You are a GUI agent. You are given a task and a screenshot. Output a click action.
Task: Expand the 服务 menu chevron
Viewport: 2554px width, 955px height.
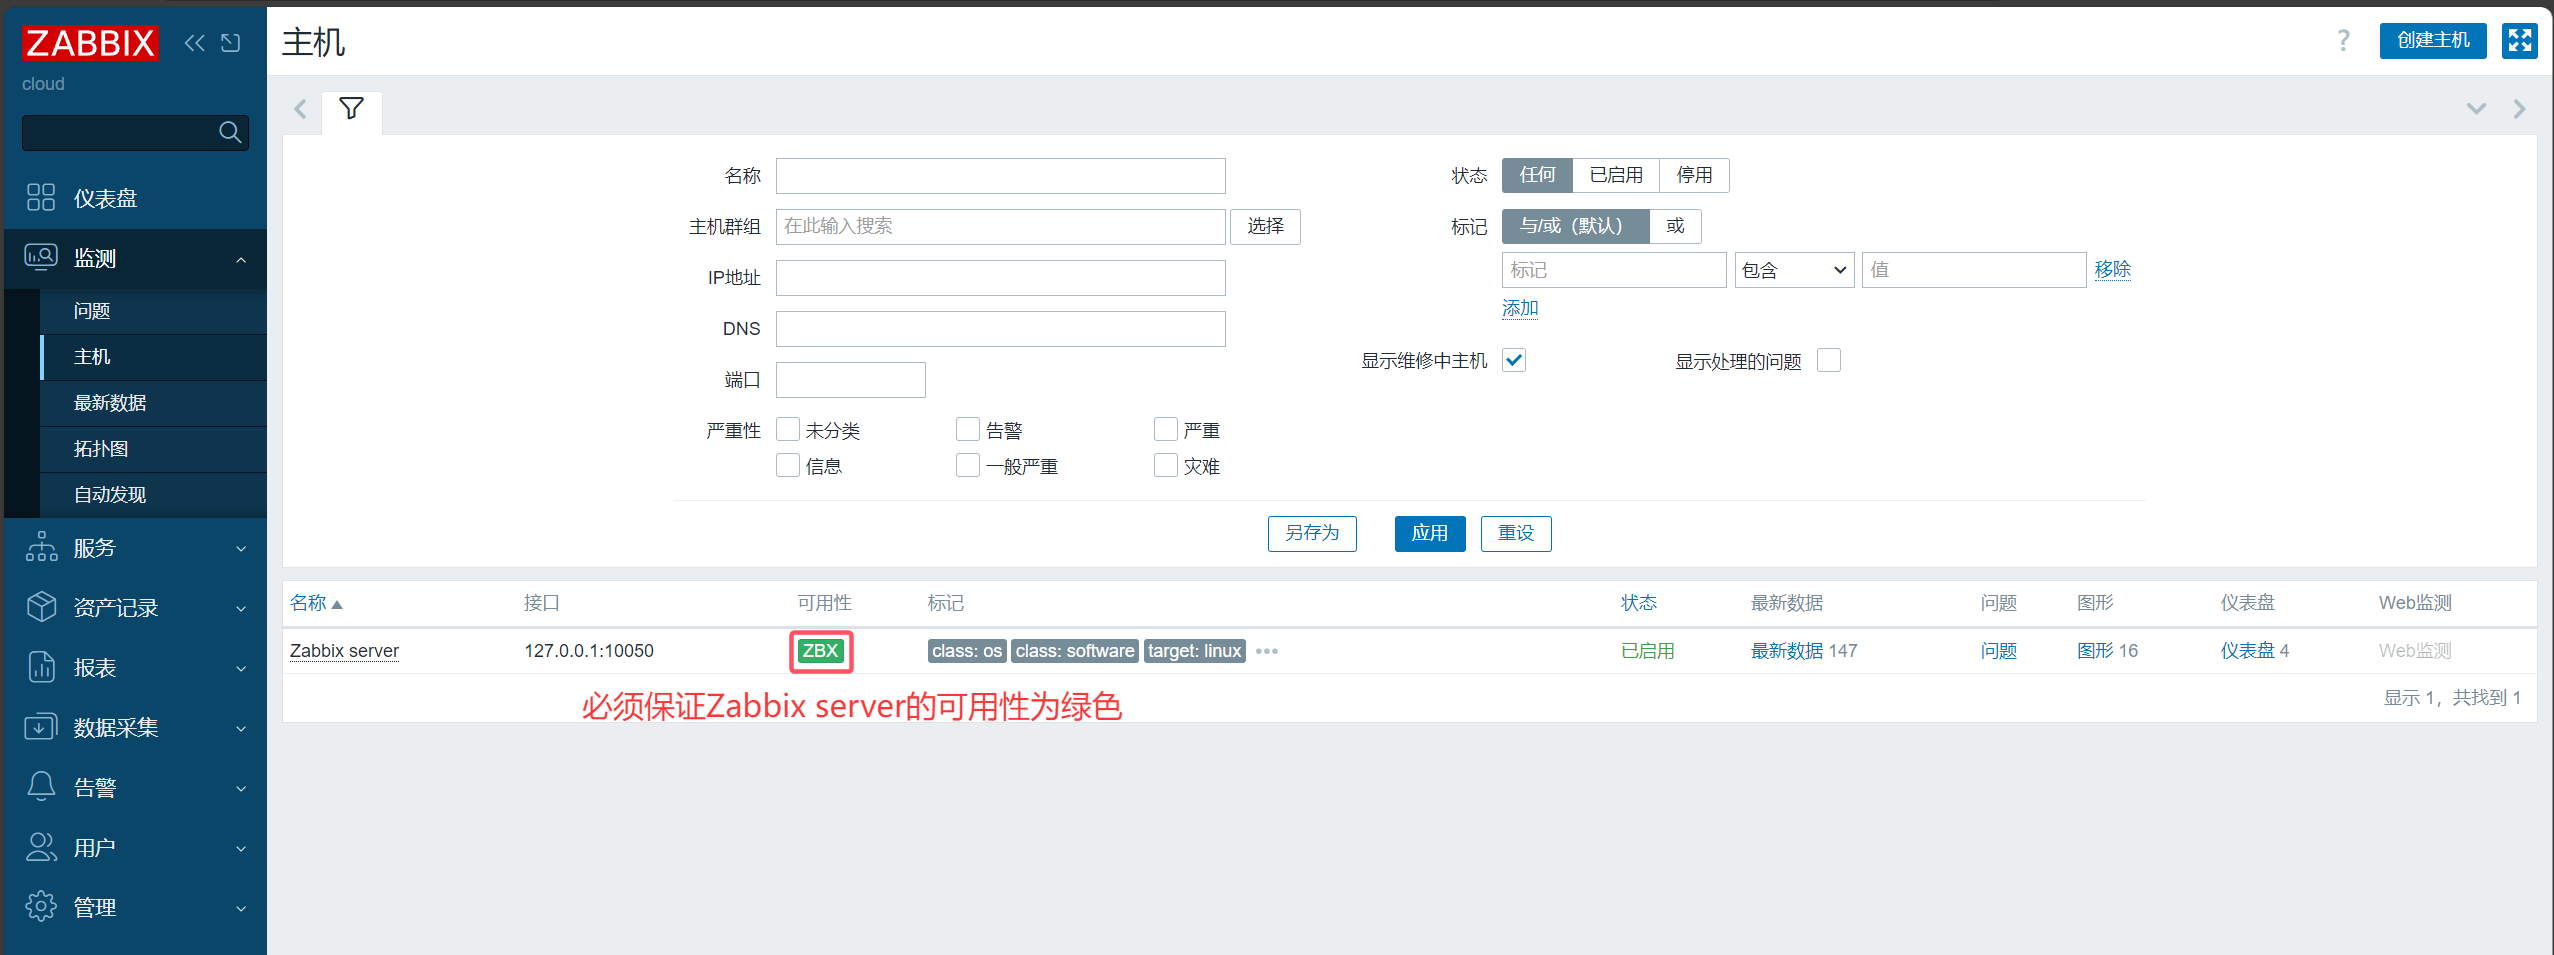coord(241,549)
